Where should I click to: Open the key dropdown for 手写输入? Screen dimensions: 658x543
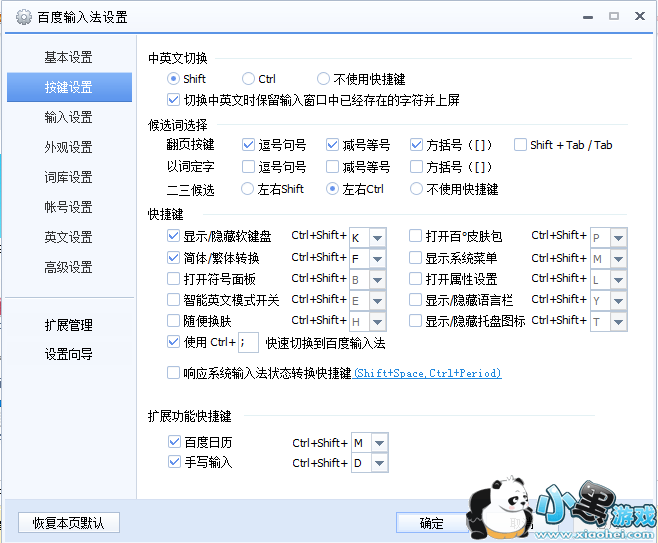point(379,463)
